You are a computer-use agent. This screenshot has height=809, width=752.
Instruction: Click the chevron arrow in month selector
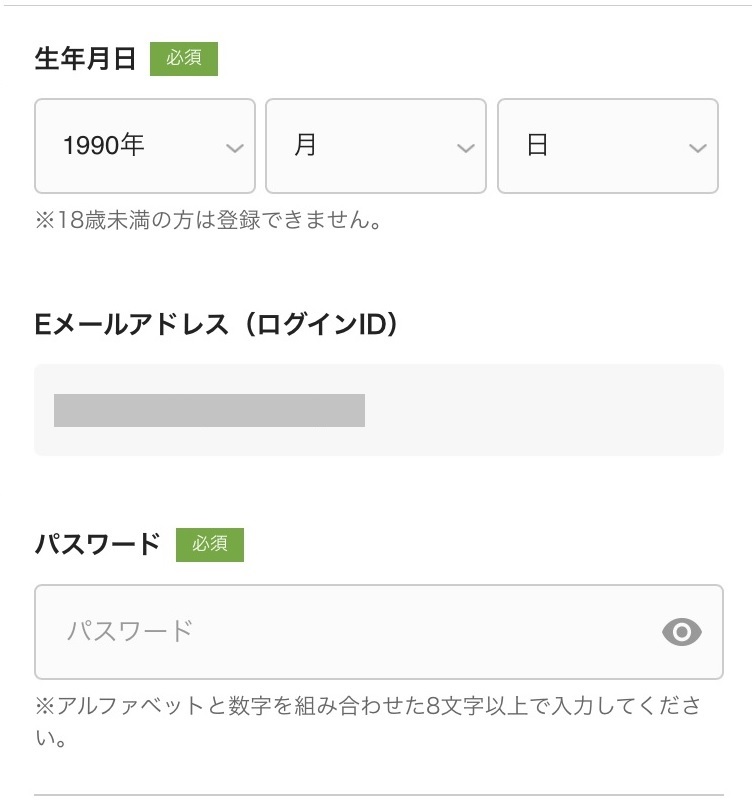[466, 149]
